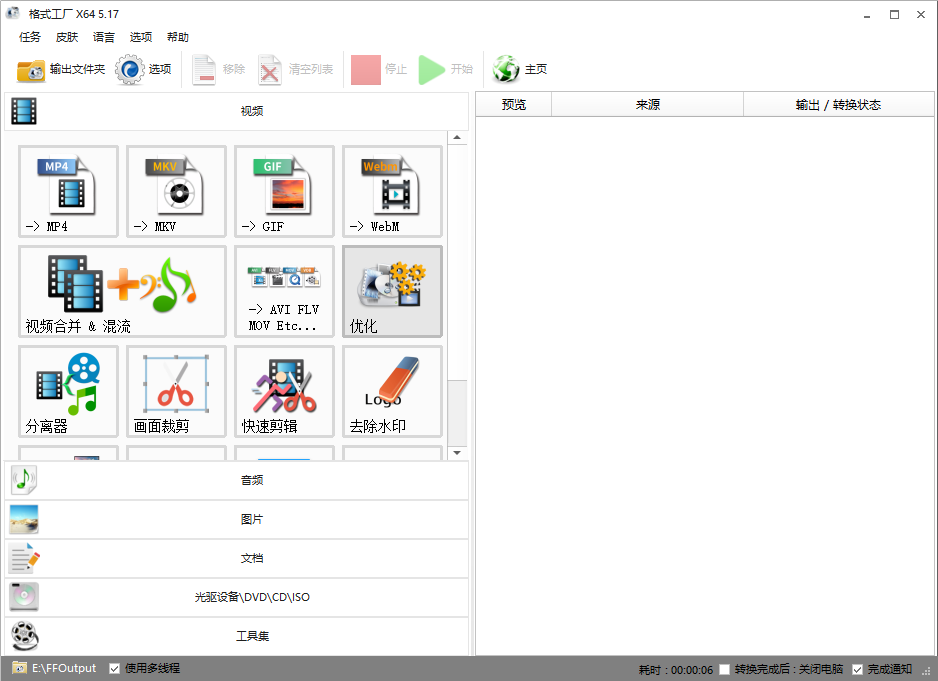Viewport: 938px width, 681px height.
Task: Select the MP4 conversion icon
Action: point(68,191)
